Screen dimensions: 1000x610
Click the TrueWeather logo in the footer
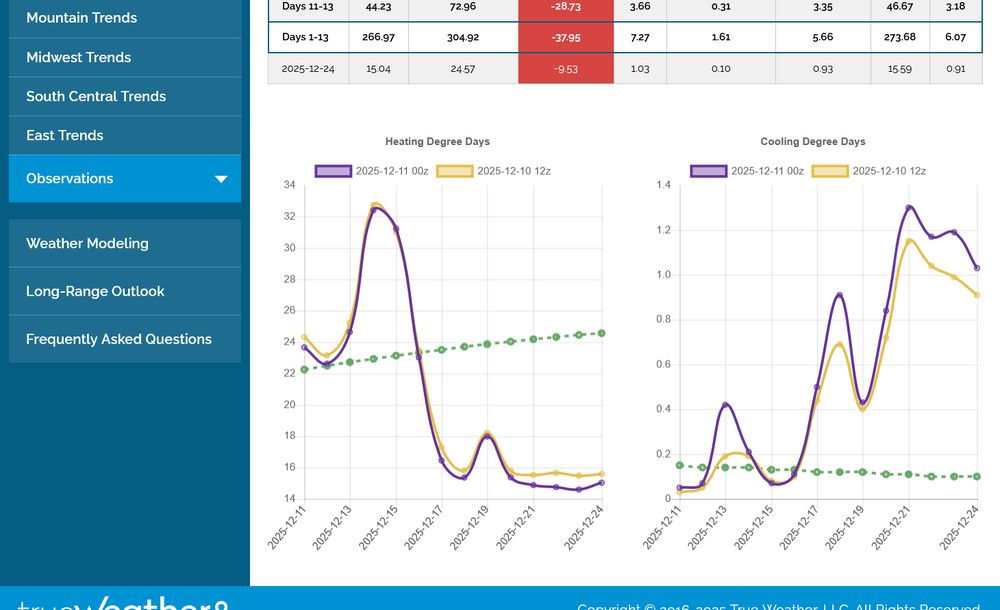coord(122,603)
